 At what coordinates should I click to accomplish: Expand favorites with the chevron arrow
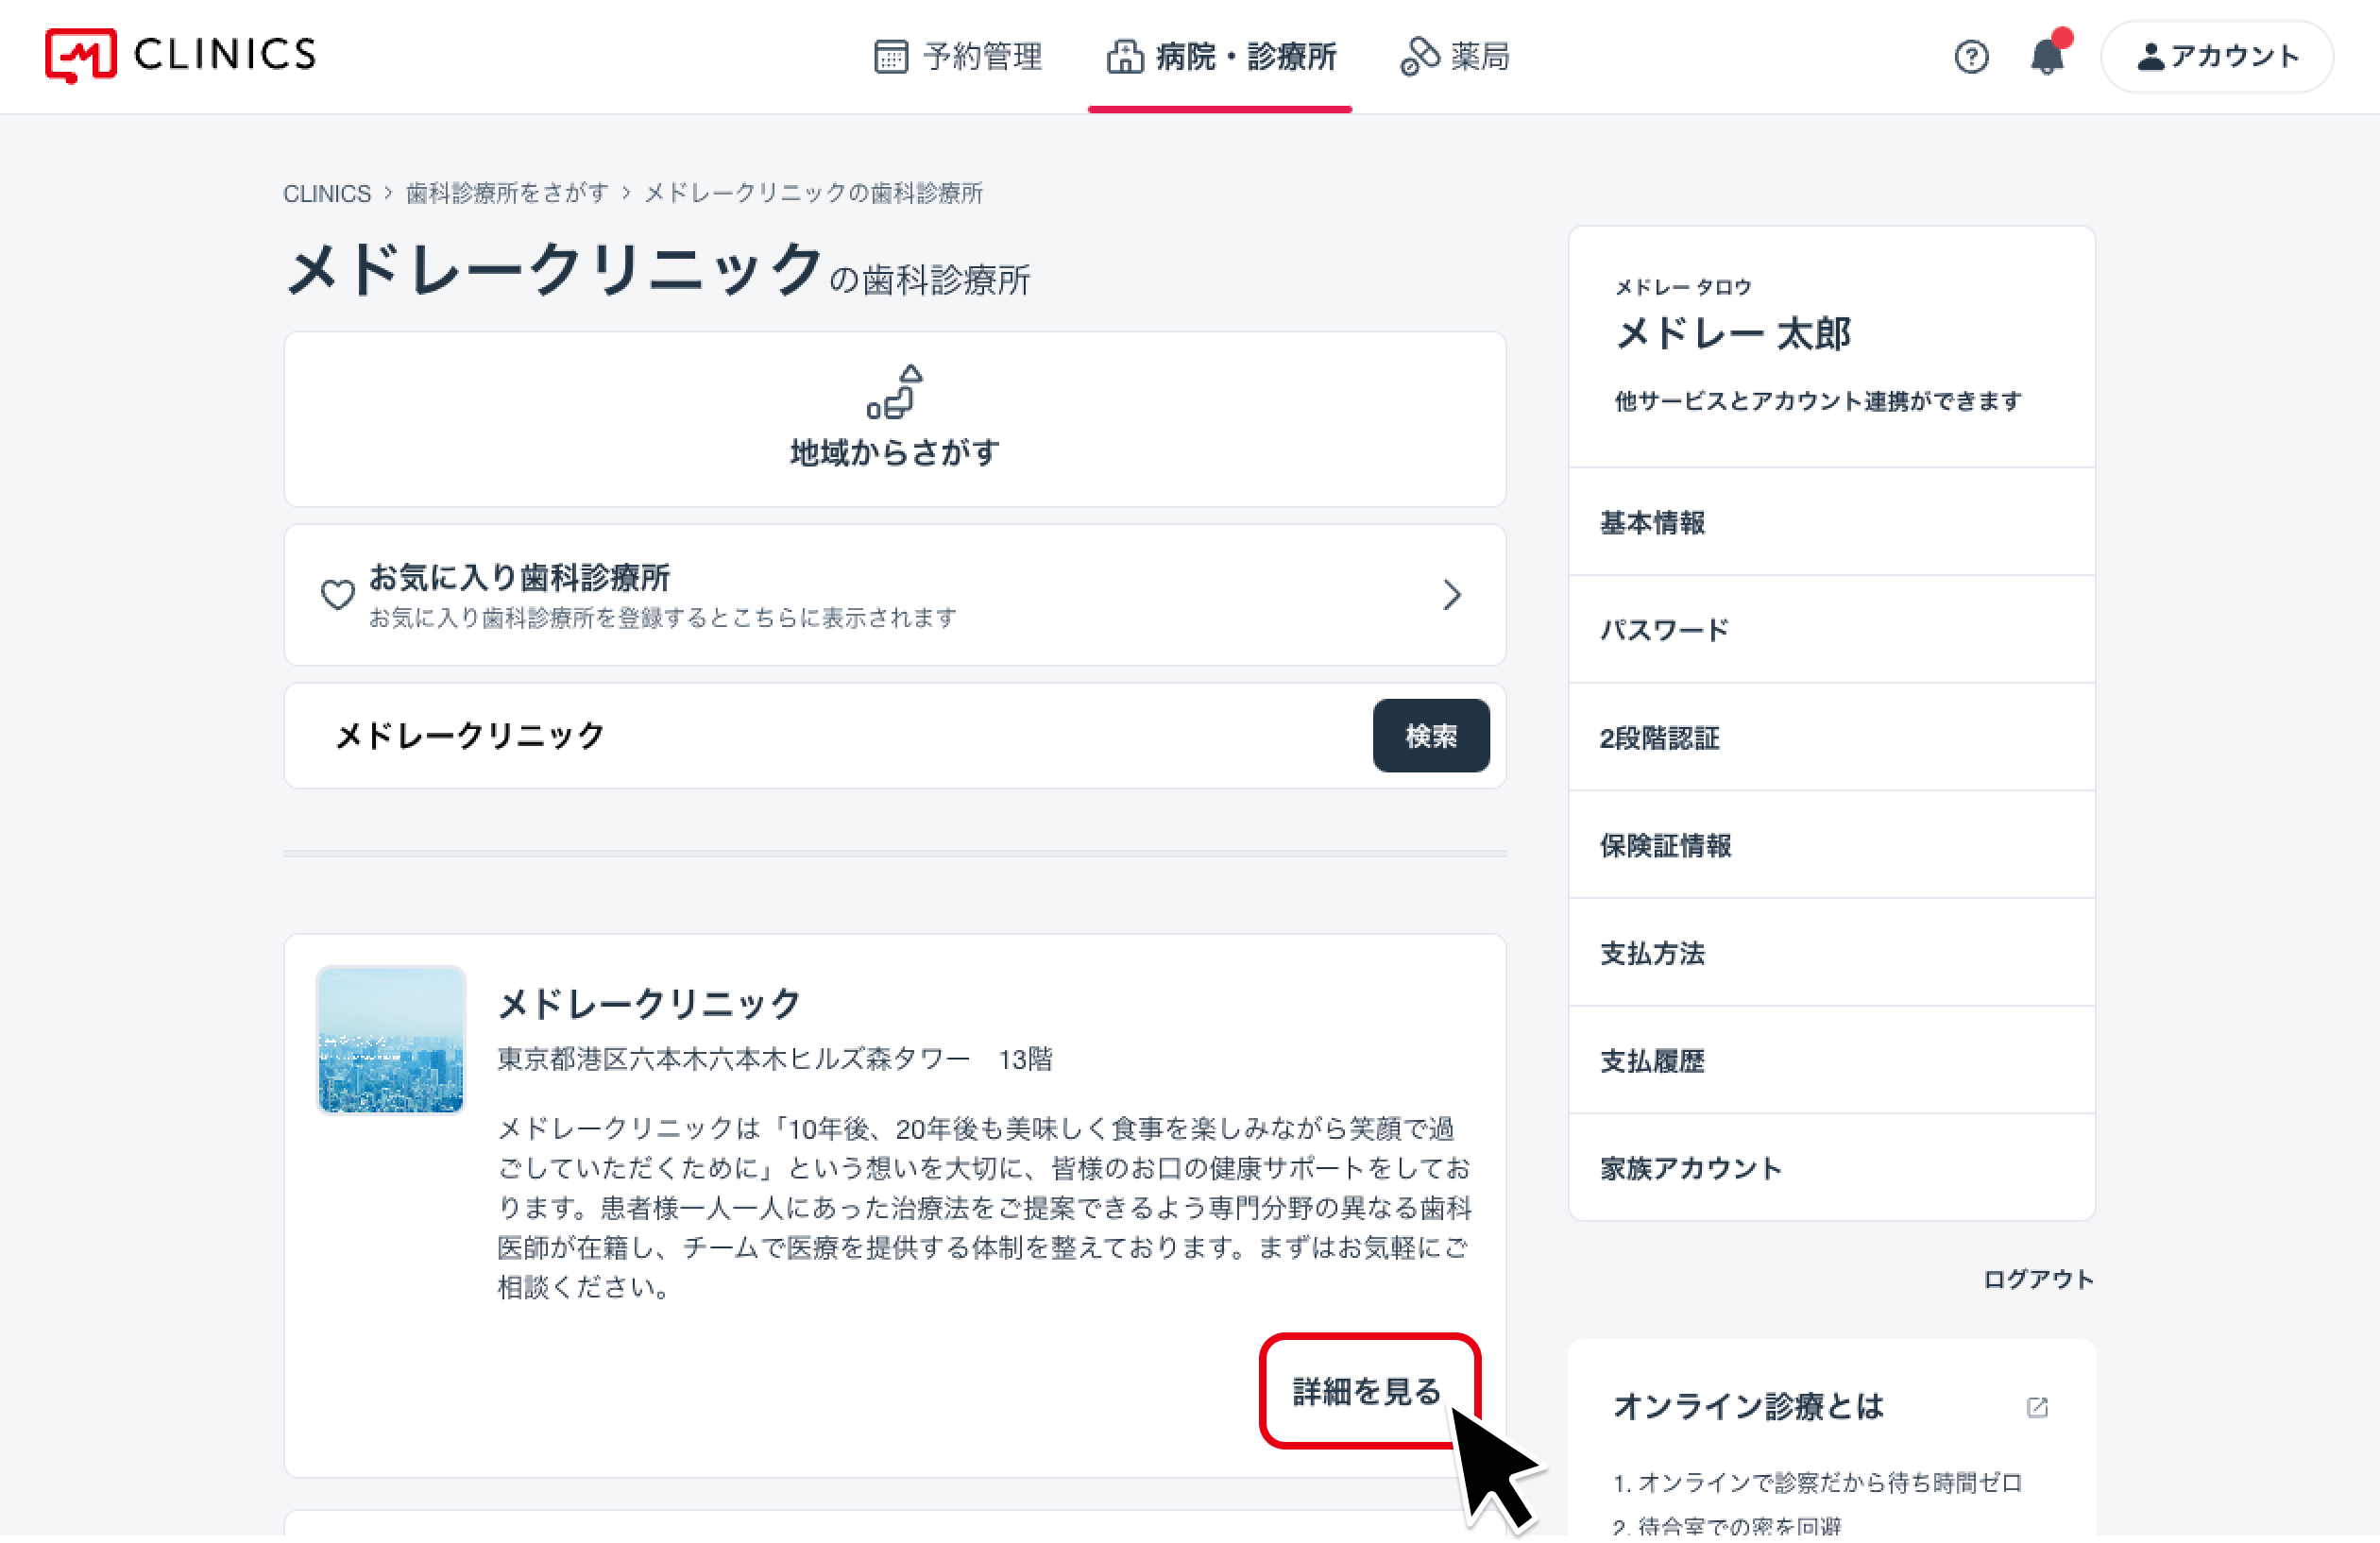pos(1451,595)
